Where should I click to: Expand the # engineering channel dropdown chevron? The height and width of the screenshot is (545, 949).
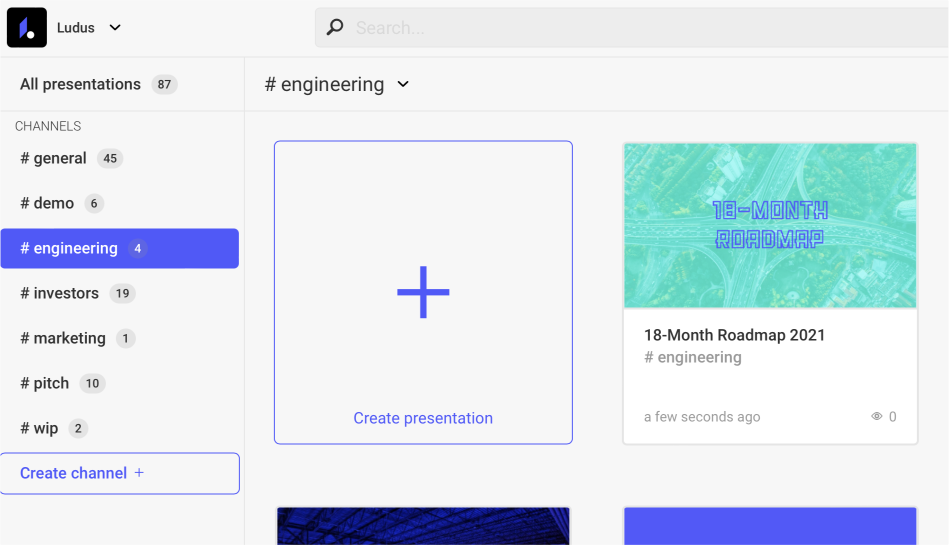[403, 85]
